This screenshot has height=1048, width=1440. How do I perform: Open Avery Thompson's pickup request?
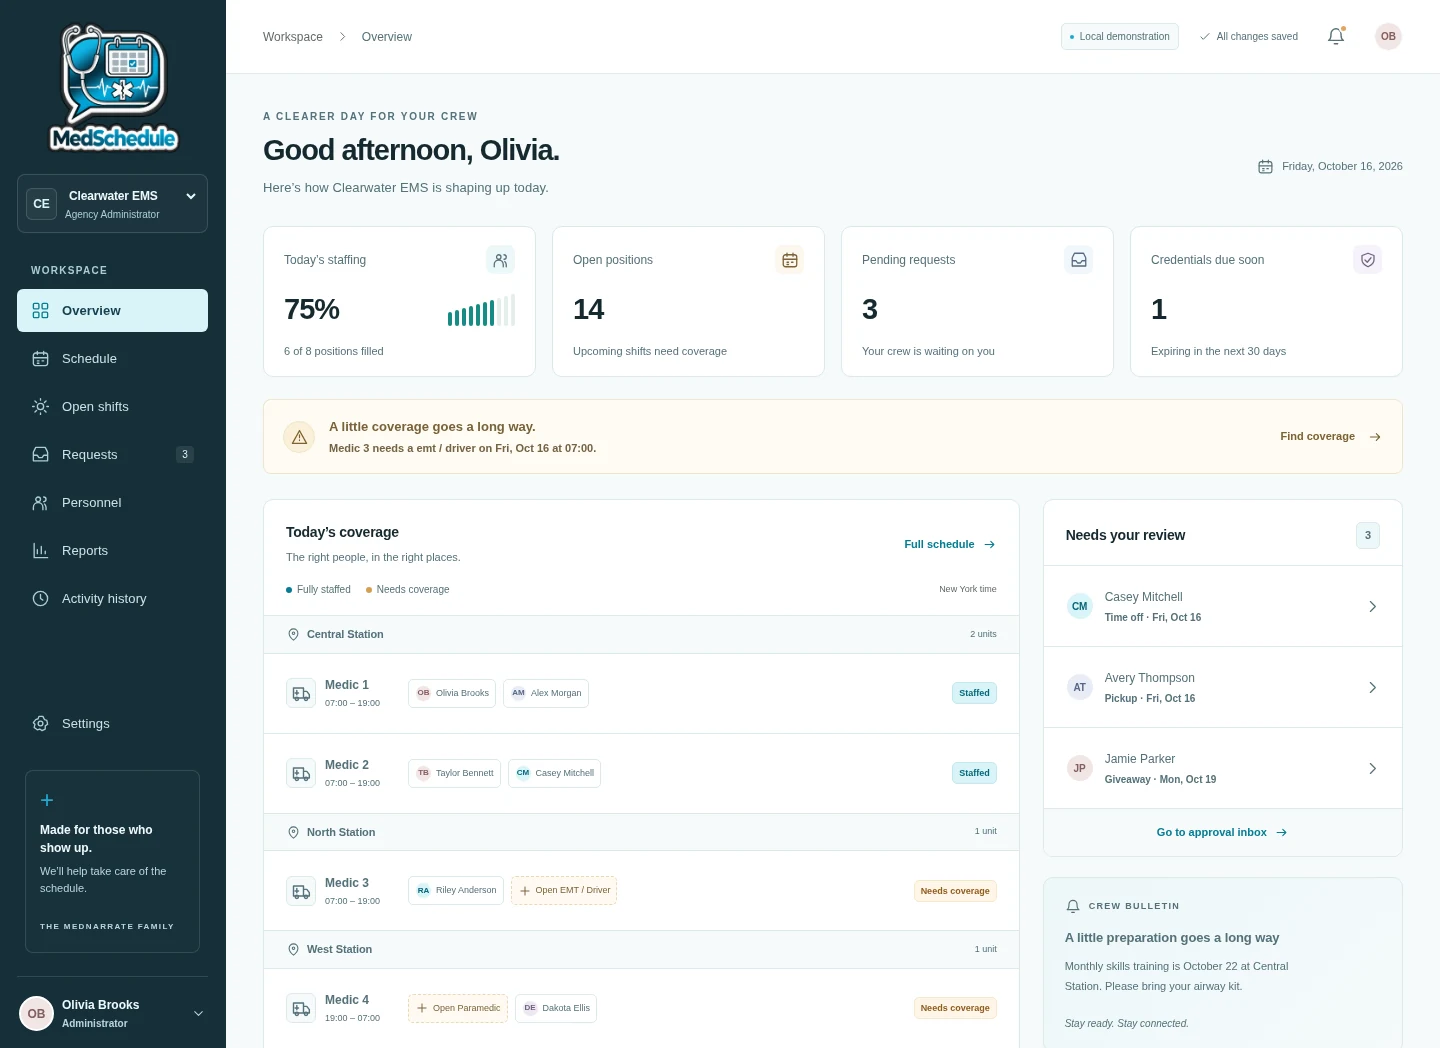[x=1223, y=687]
